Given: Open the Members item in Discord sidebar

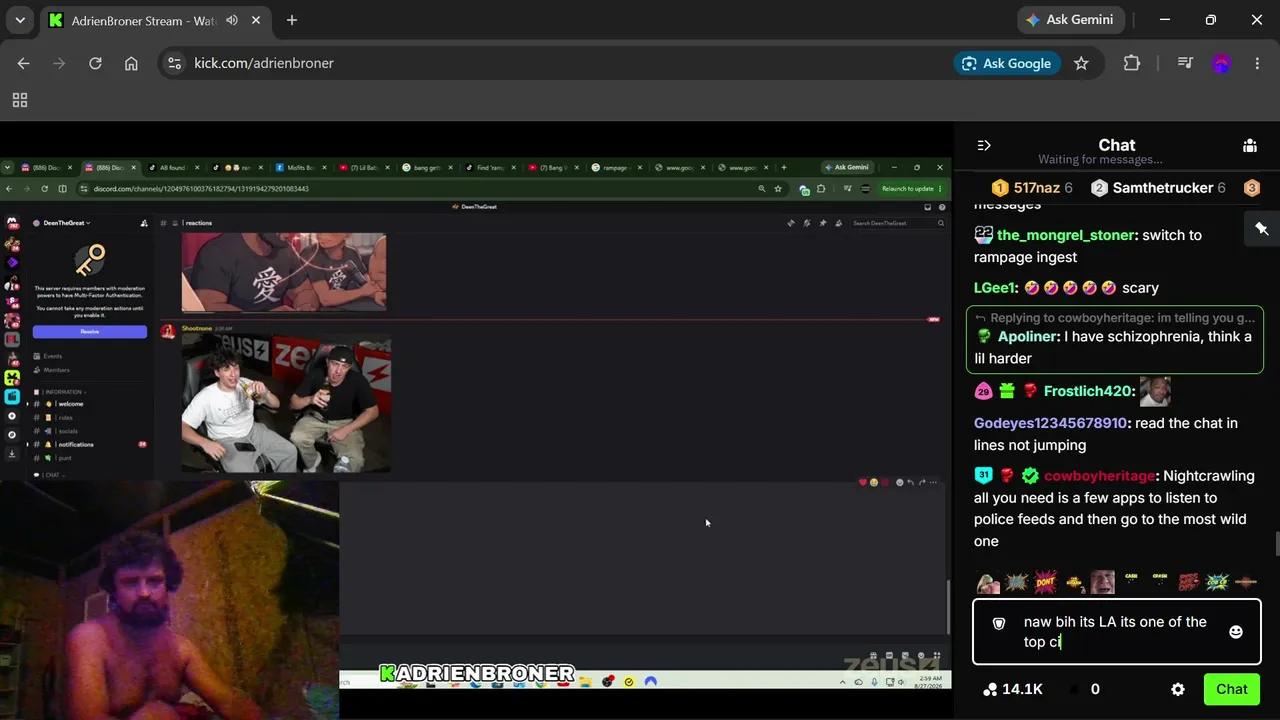Looking at the screenshot, I should (x=56, y=370).
